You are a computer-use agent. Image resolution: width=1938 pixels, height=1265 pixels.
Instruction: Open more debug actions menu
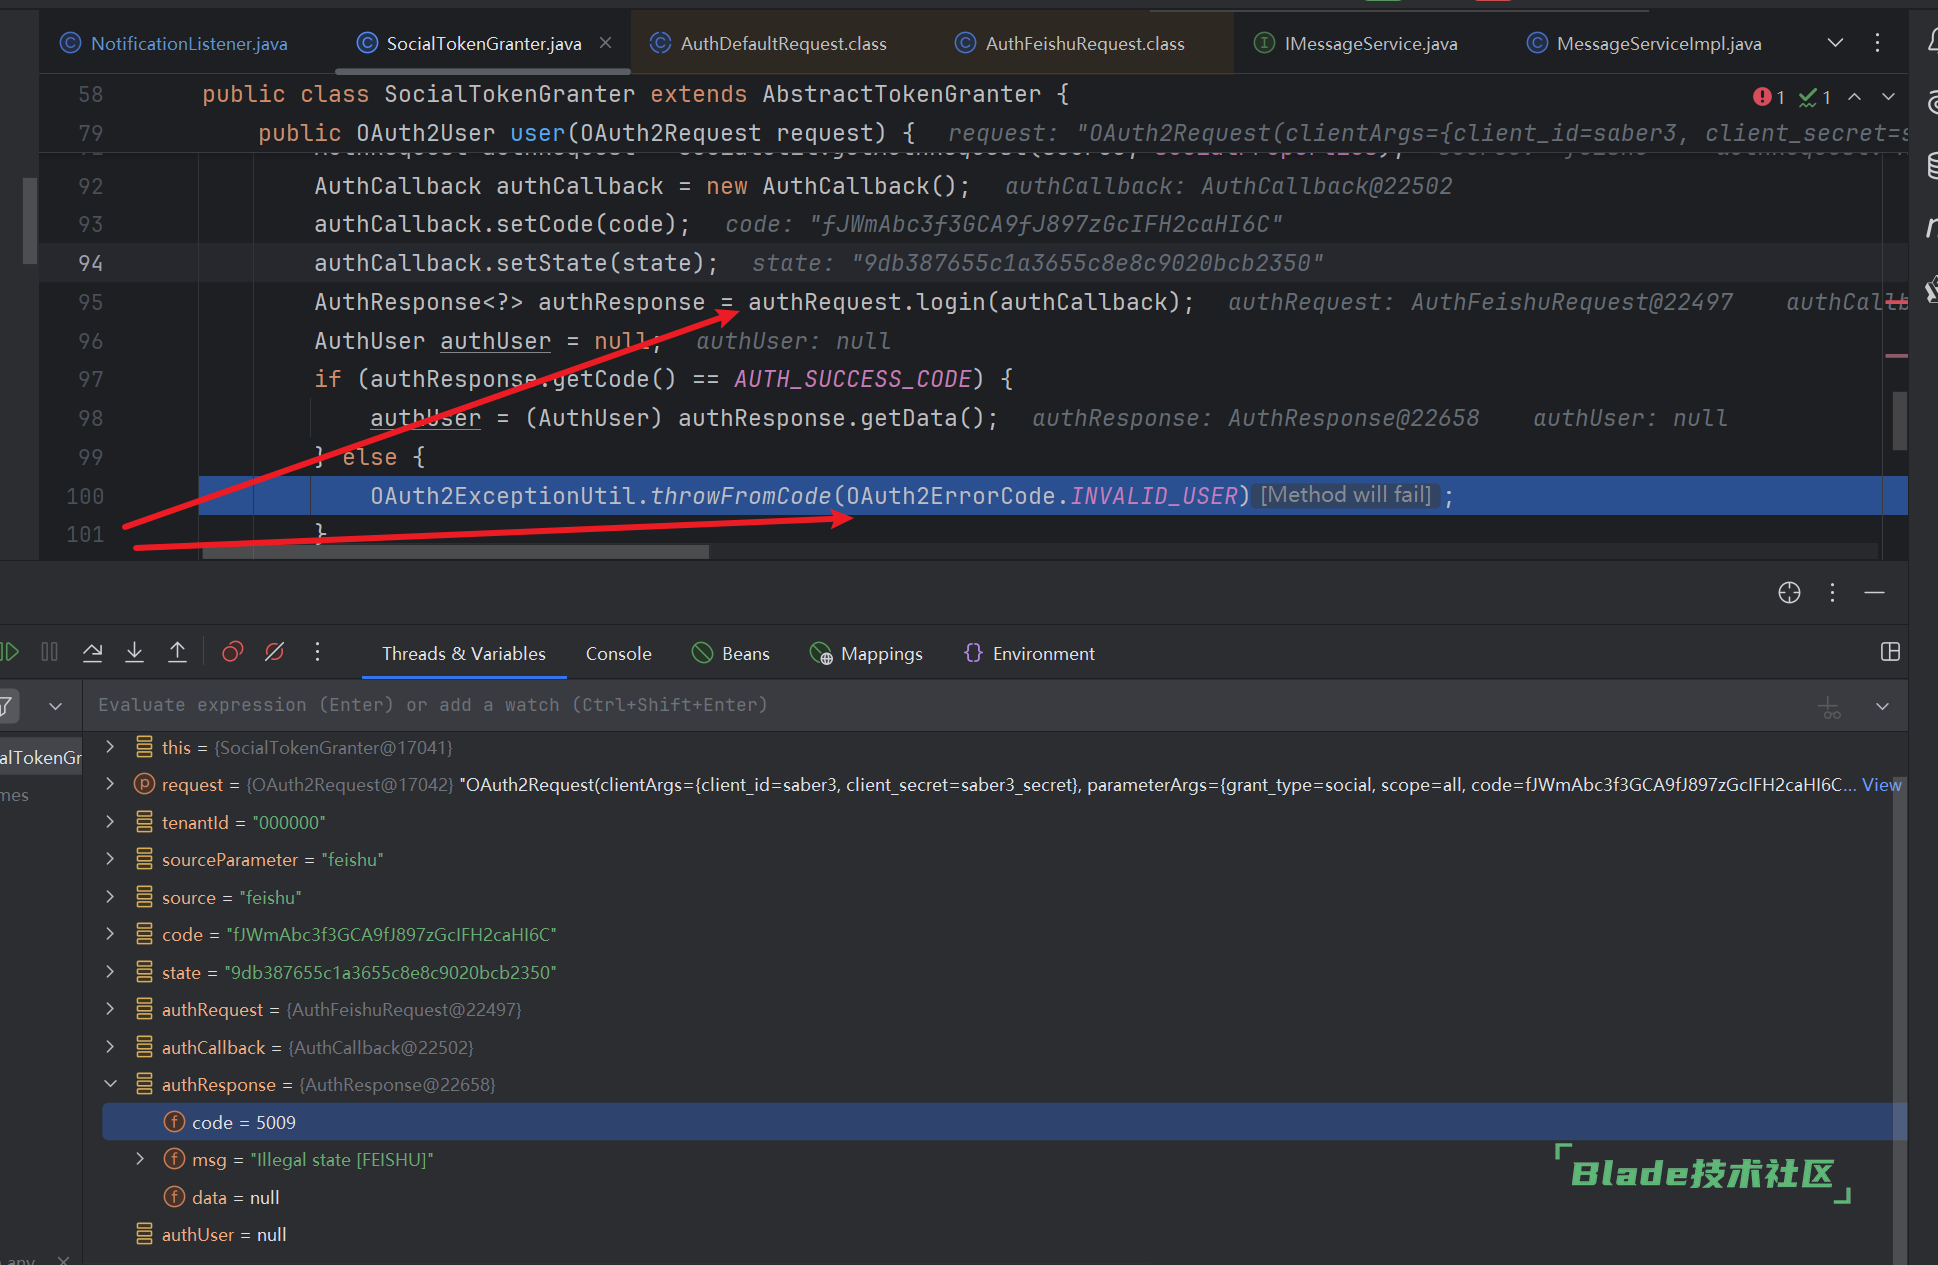pyautogui.click(x=317, y=652)
